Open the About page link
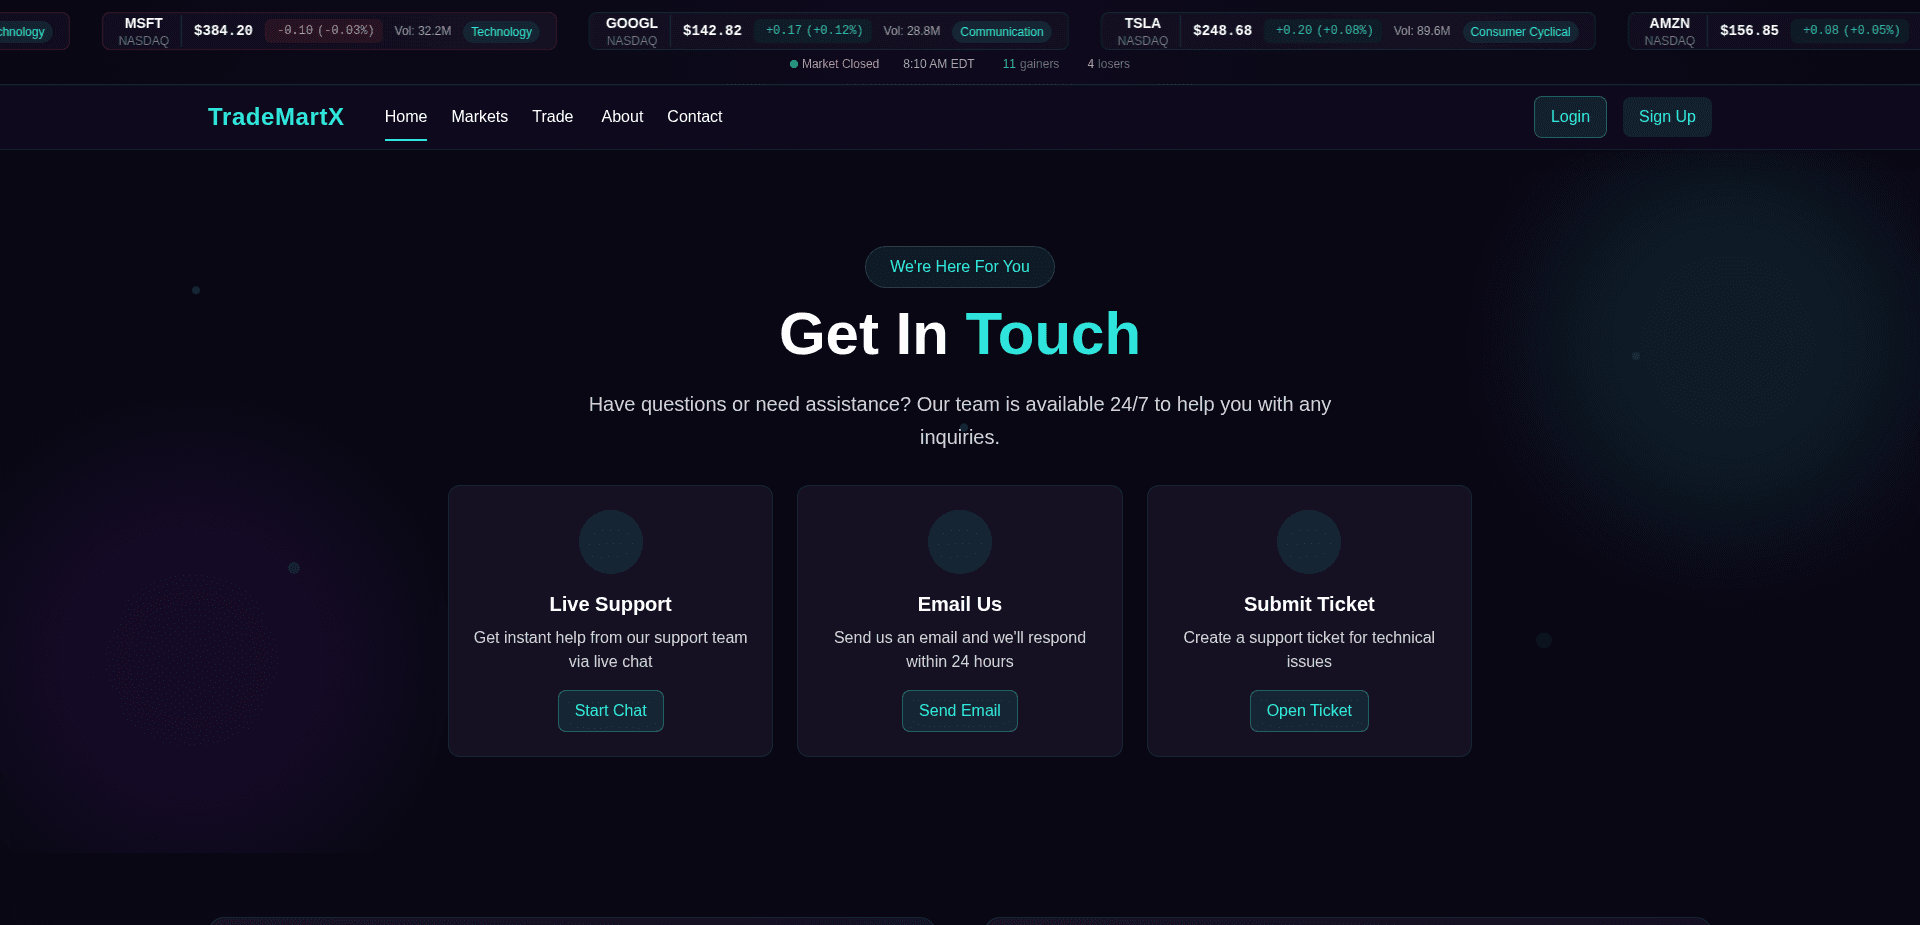1920x925 pixels. [622, 117]
